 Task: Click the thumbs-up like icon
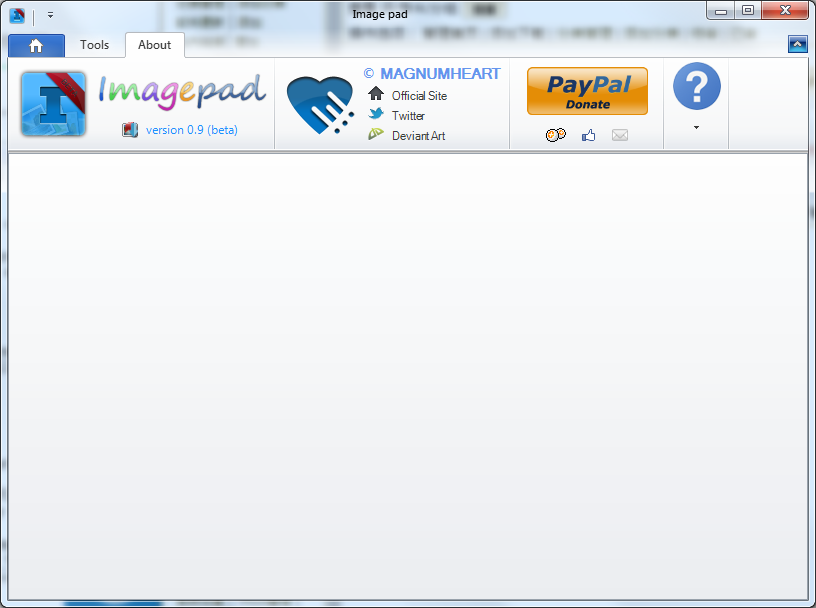[589, 135]
